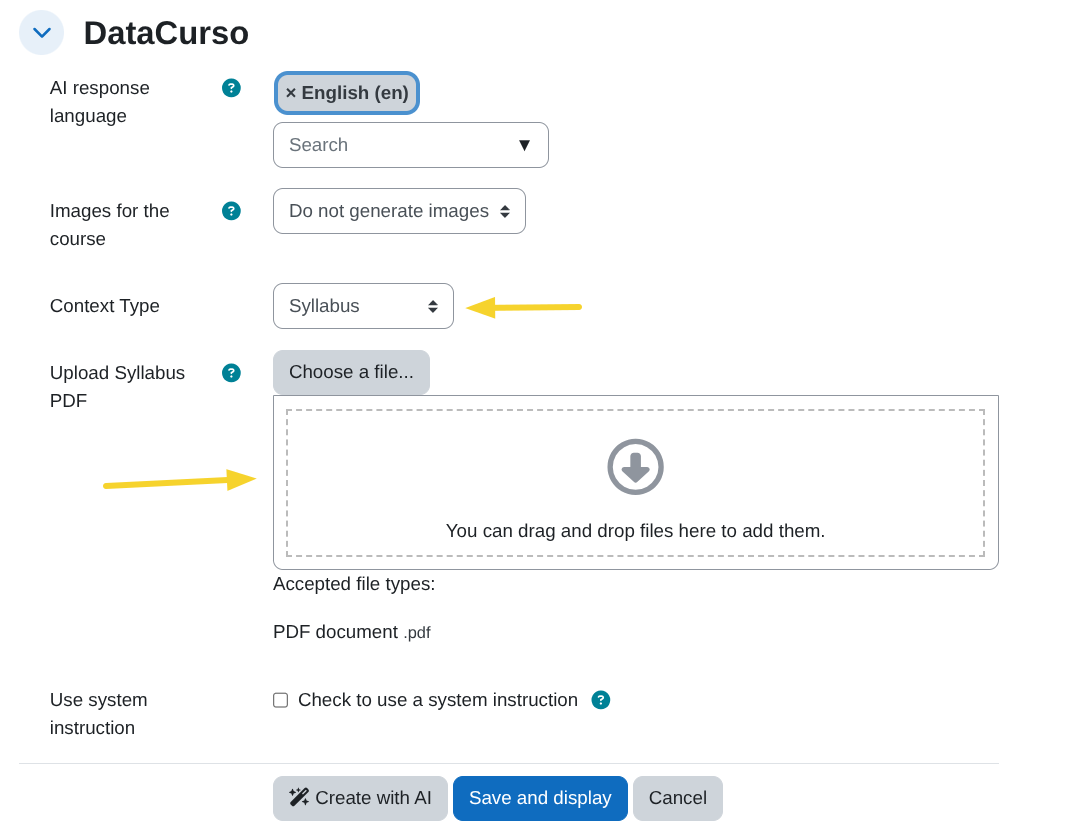
Task: Enable the use system instruction checkbox
Action: click(x=281, y=700)
